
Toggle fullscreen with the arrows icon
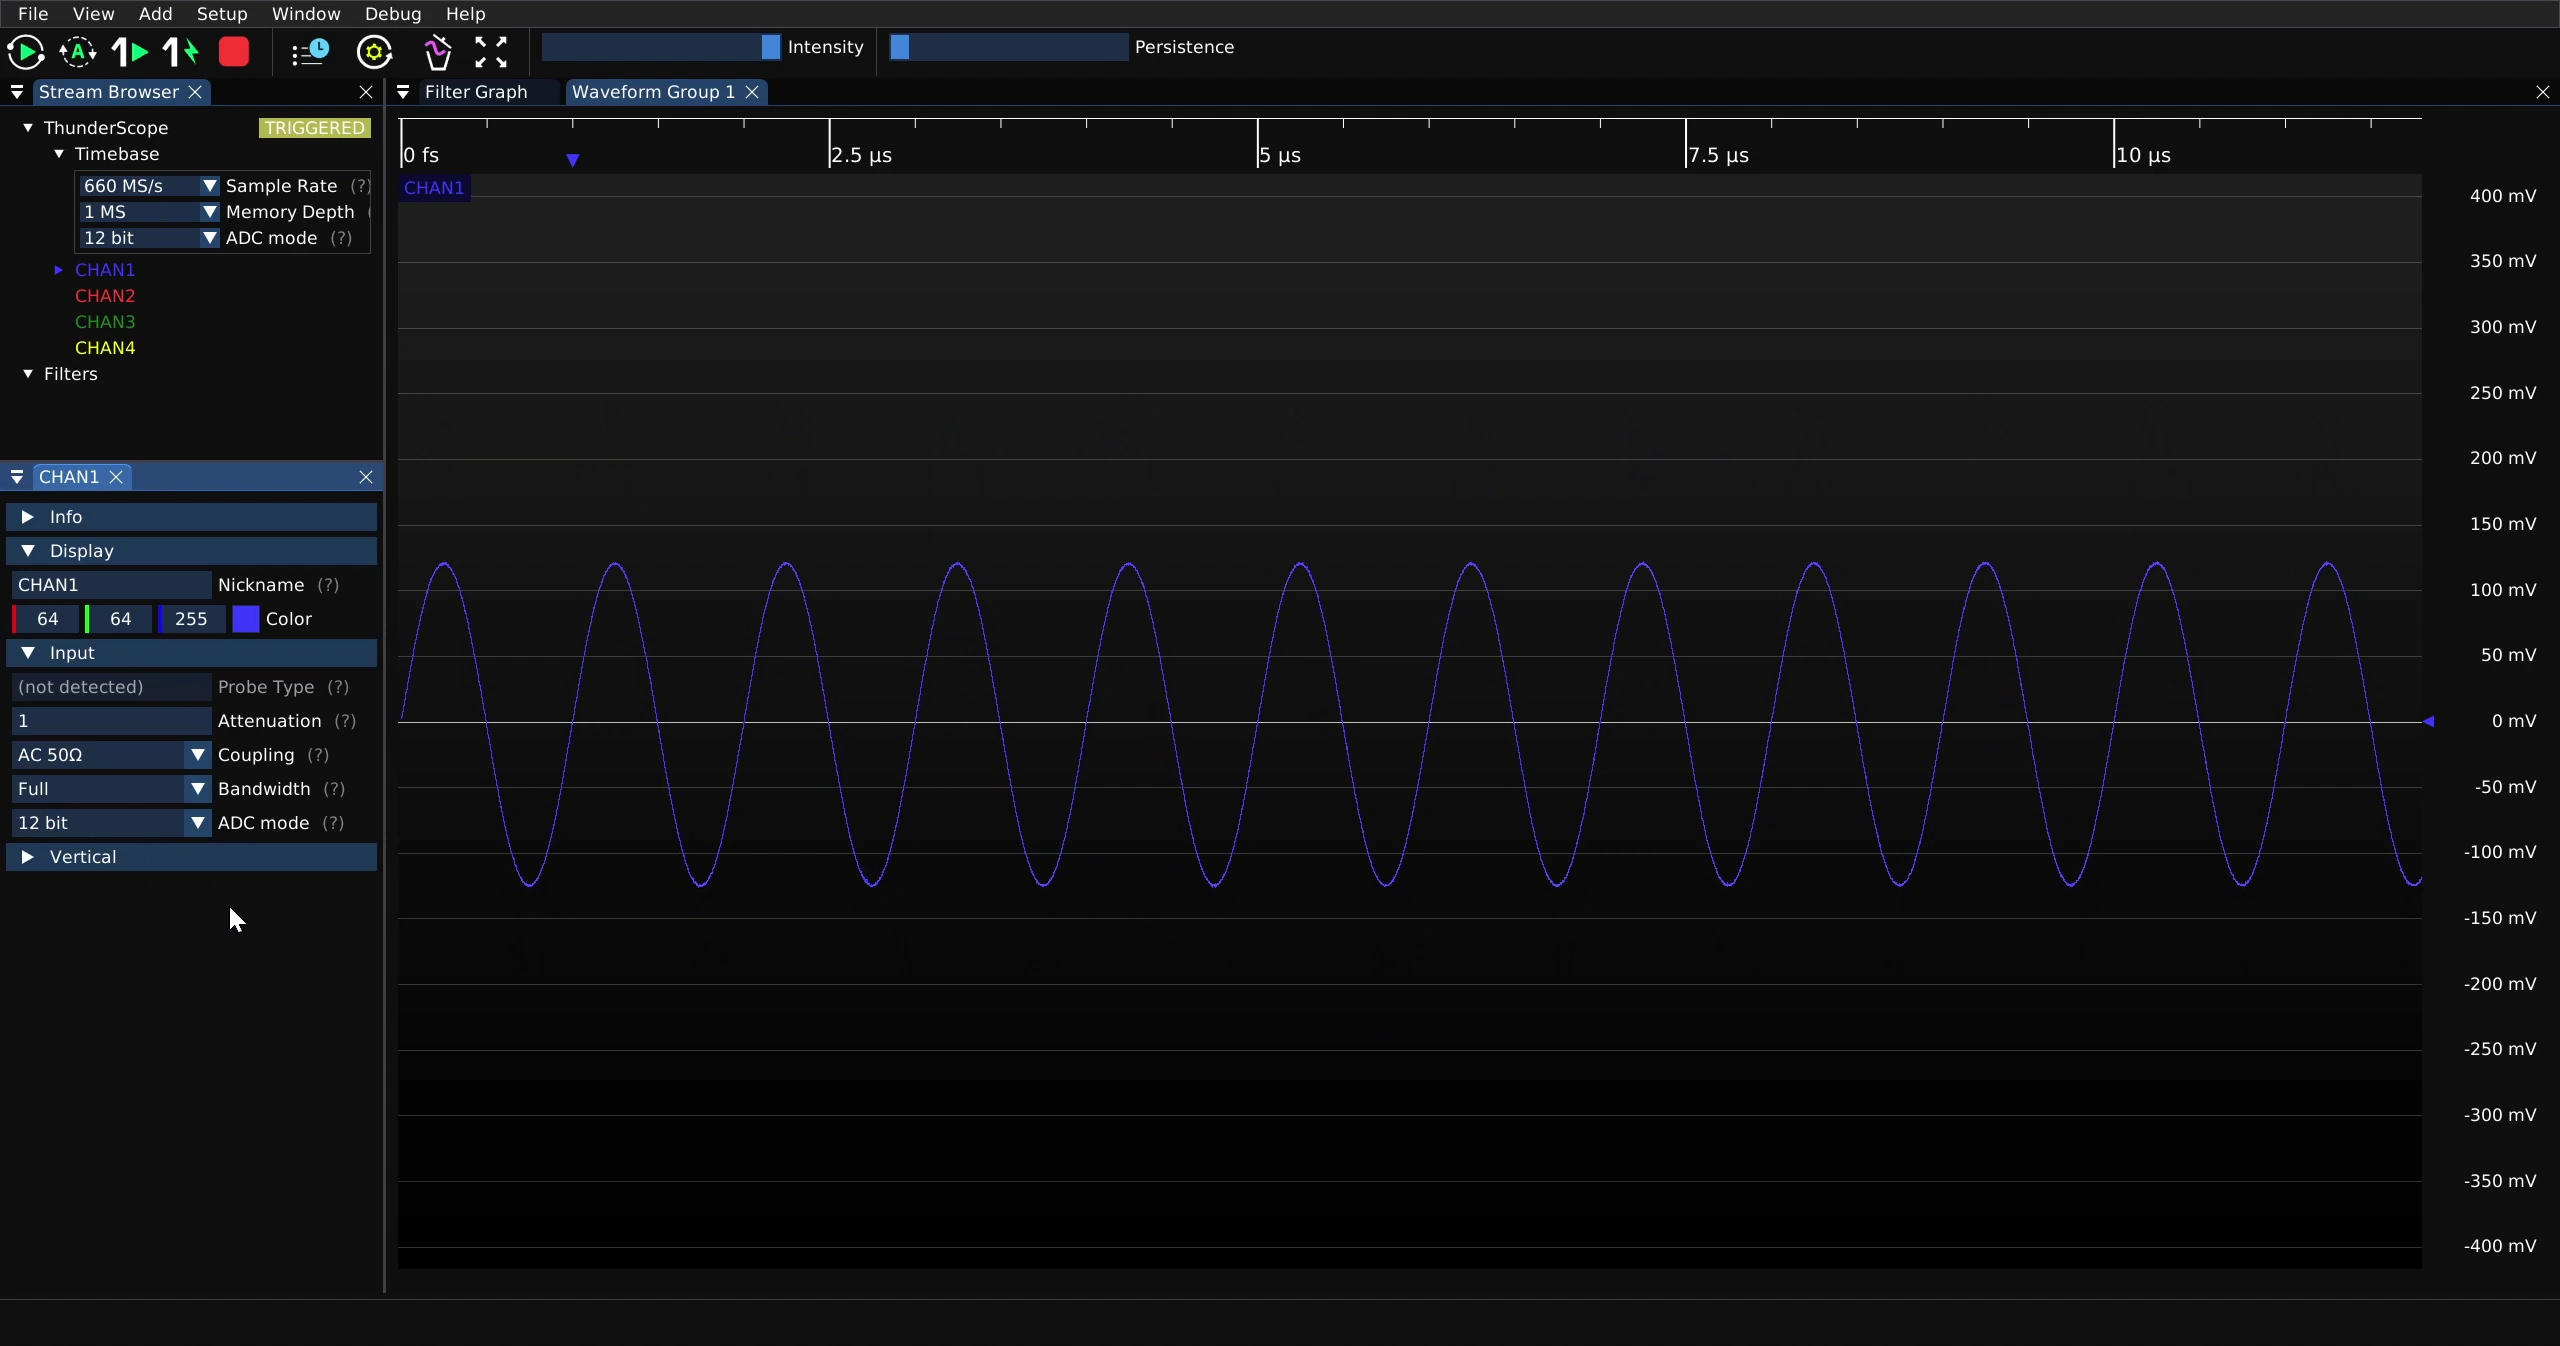(491, 52)
